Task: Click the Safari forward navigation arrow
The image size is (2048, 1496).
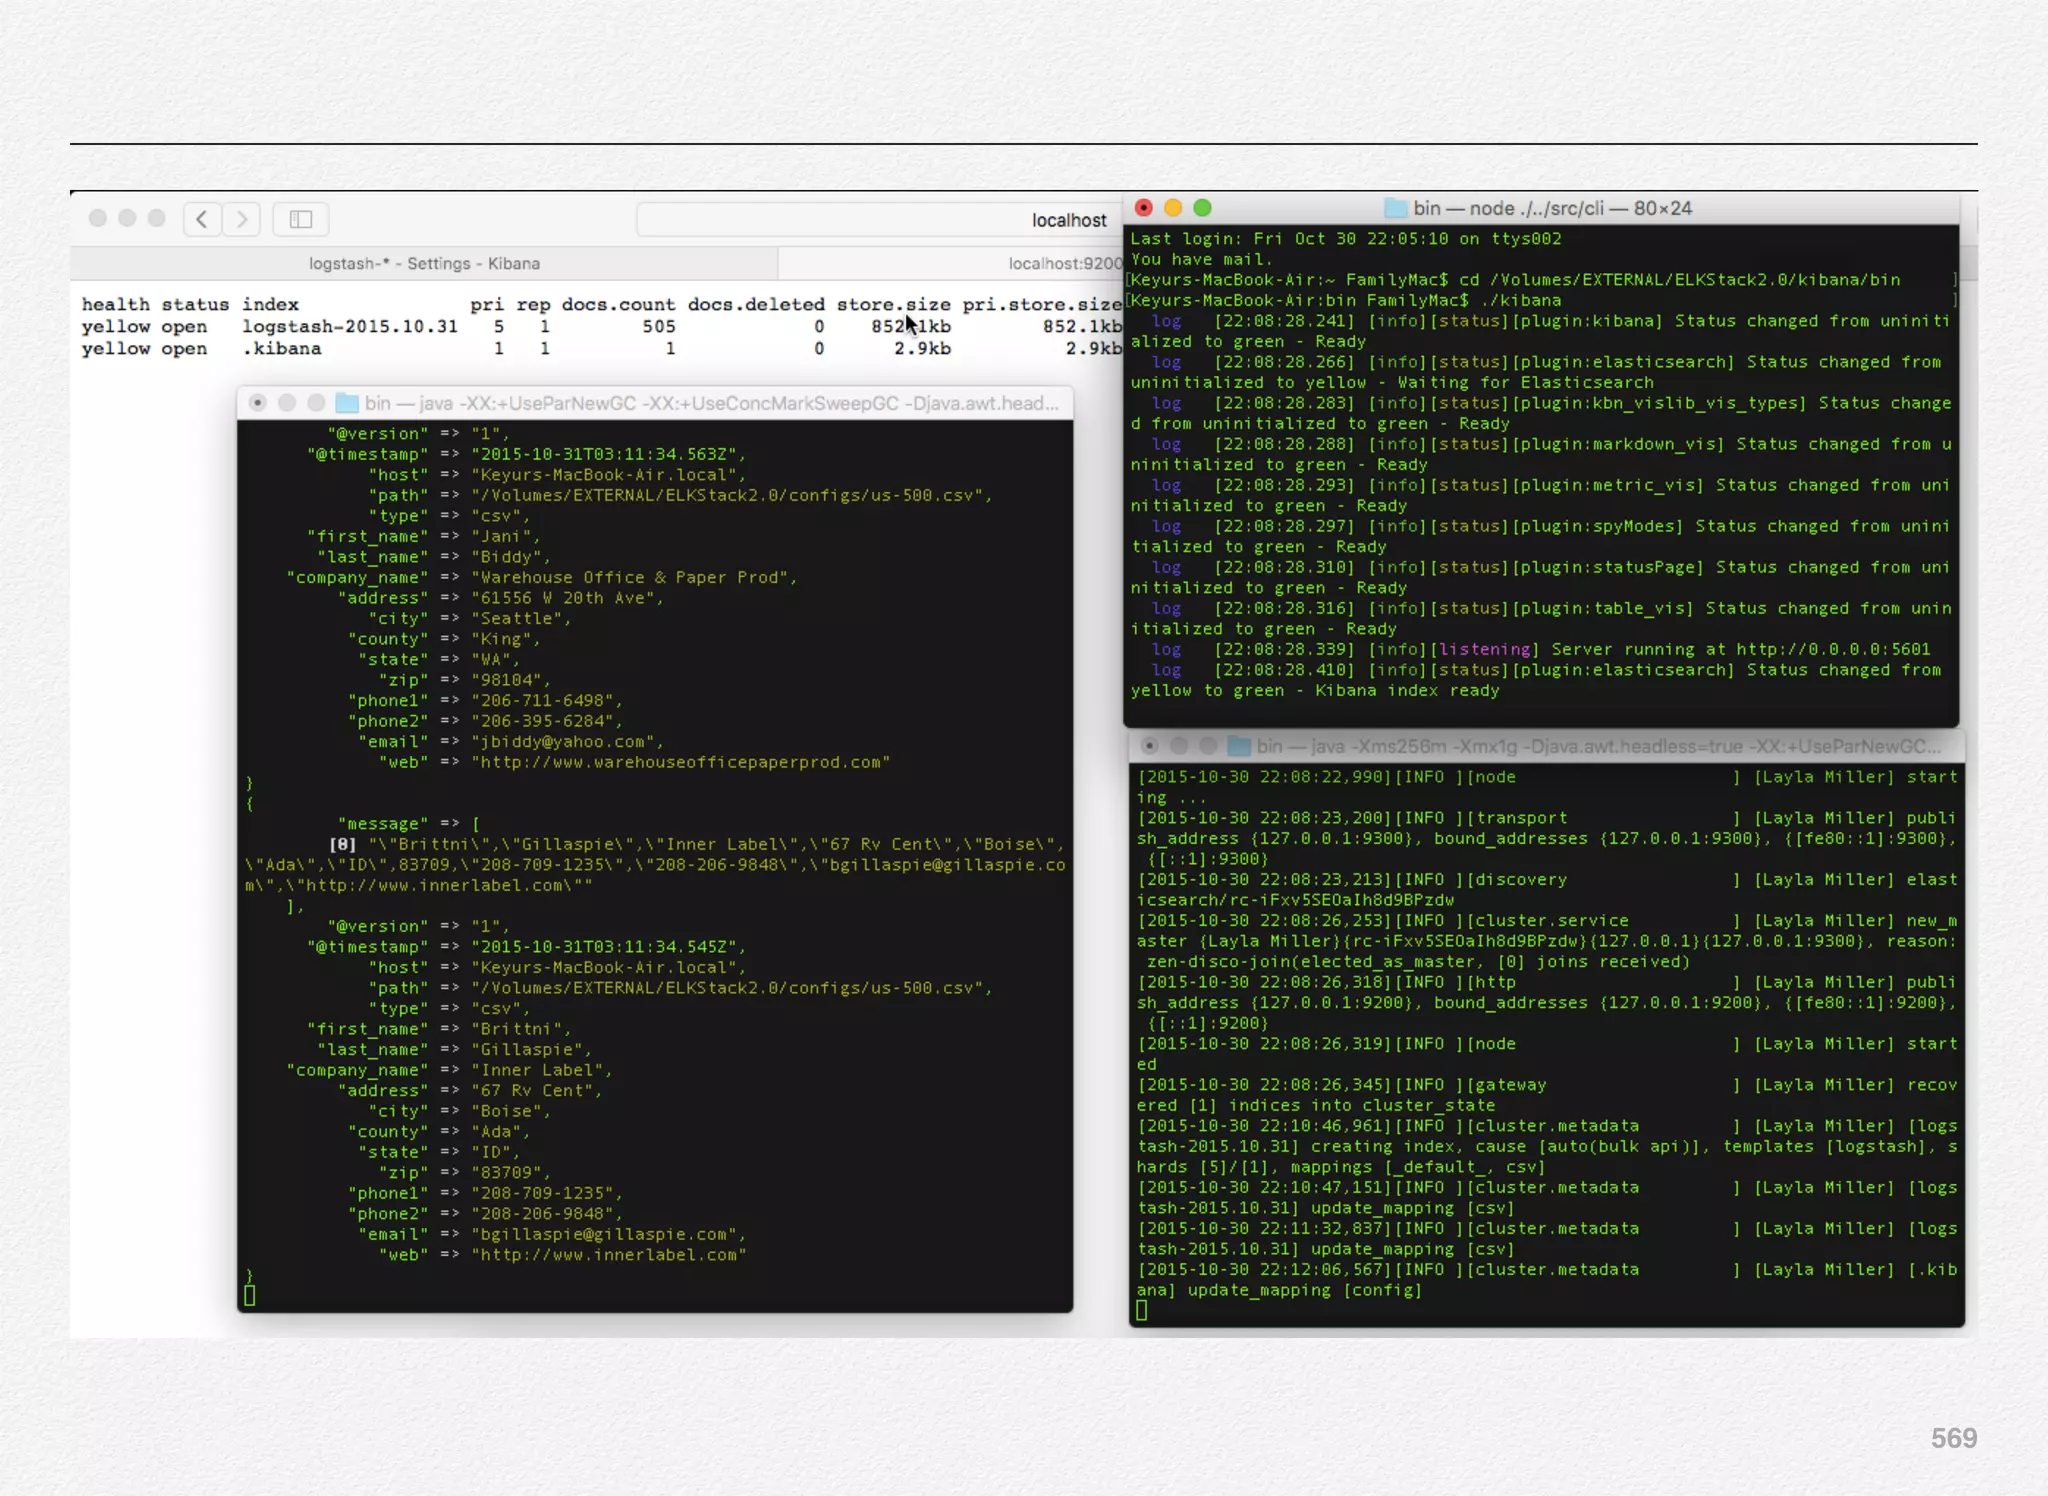Action: point(242,219)
